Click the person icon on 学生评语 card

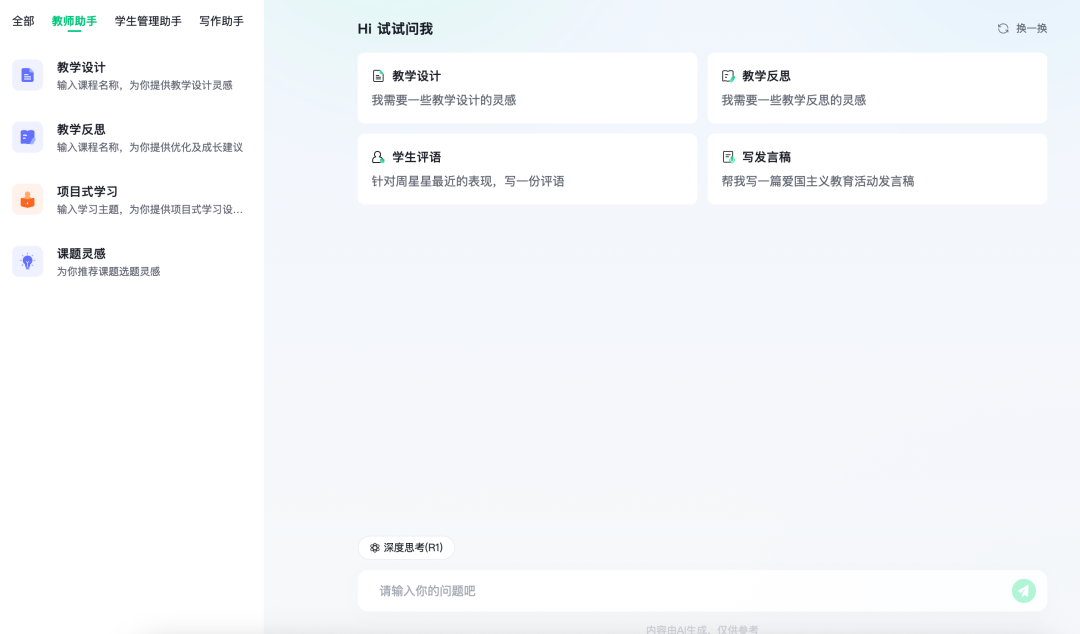(378, 157)
